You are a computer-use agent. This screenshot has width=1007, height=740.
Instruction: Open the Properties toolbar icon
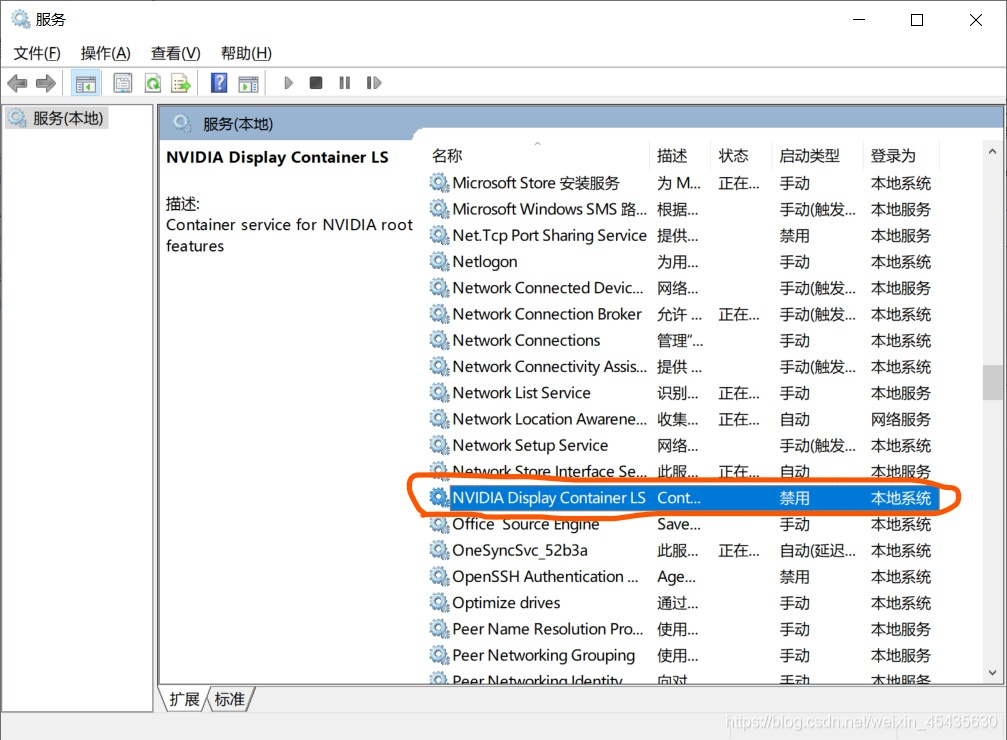123,83
